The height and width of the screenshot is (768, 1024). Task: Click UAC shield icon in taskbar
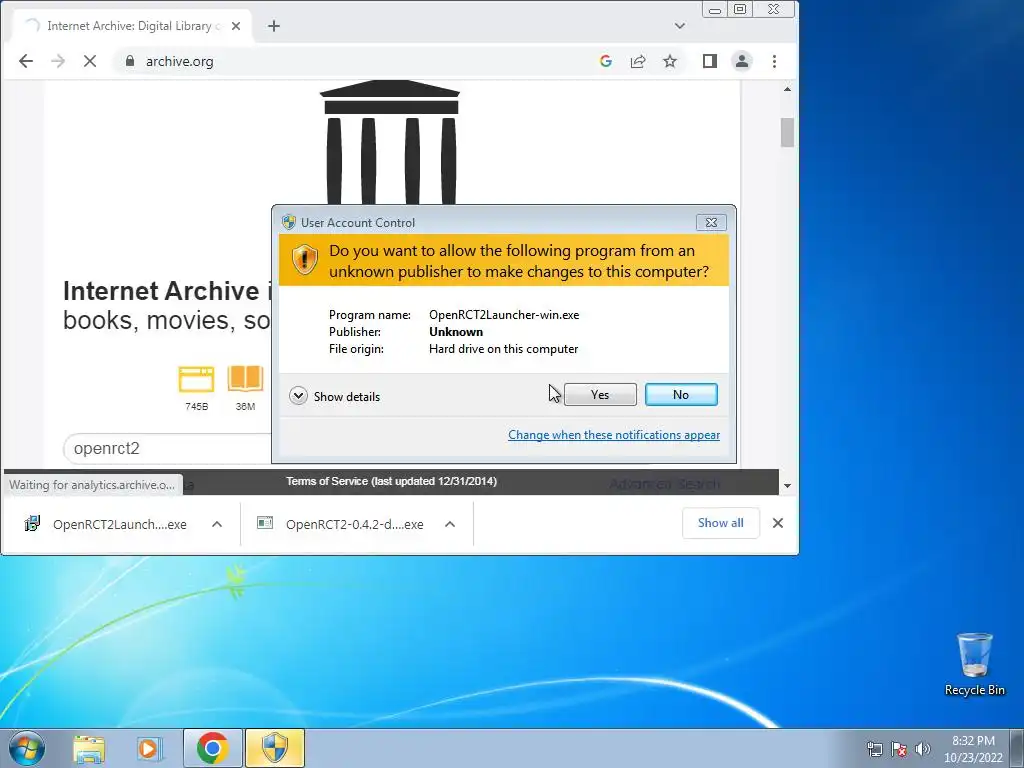pos(275,748)
